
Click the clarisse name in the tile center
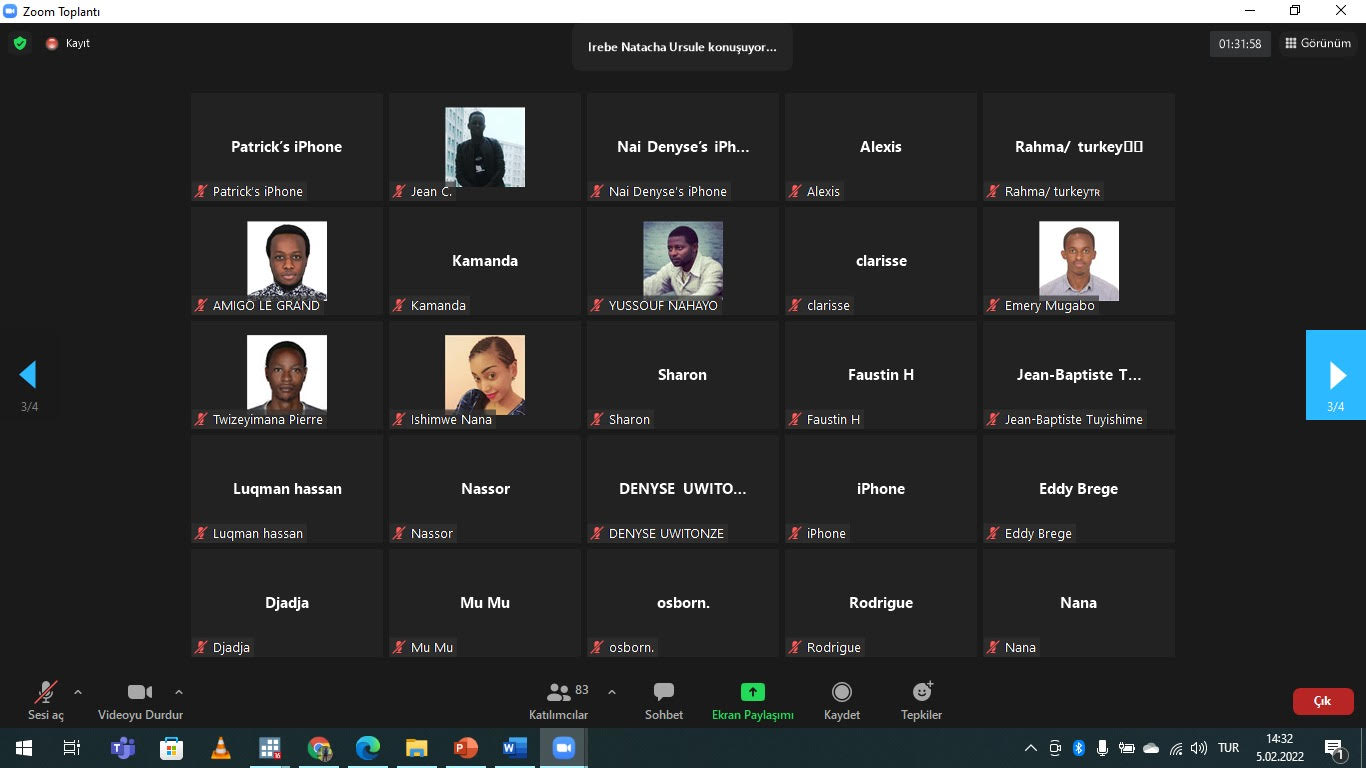coord(881,261)
